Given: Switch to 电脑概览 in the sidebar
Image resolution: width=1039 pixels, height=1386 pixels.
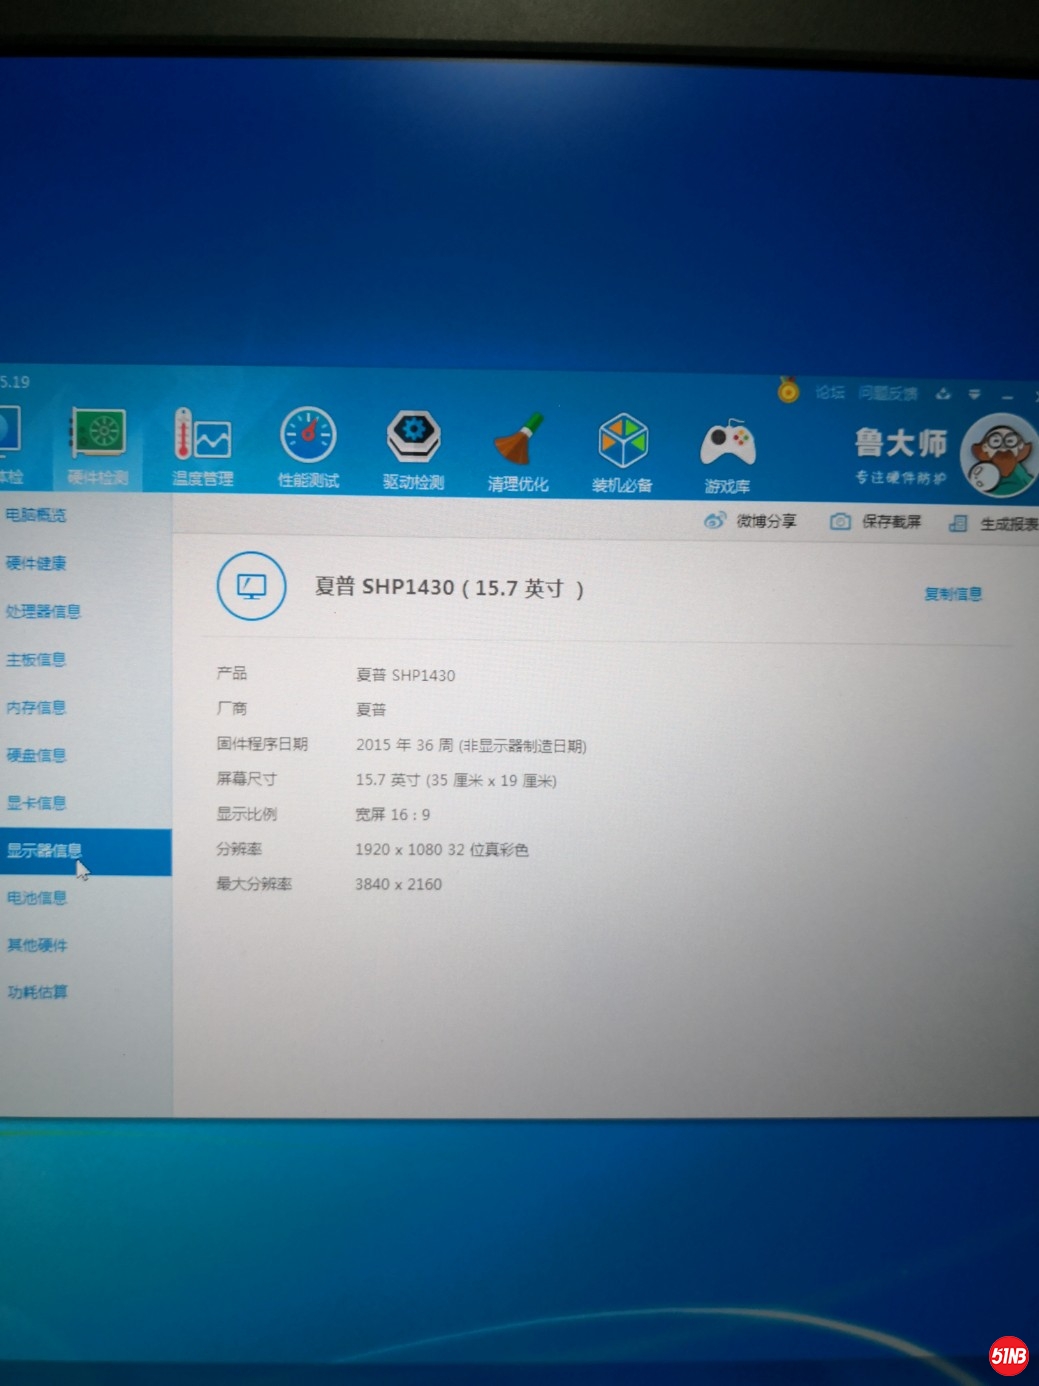Looking at the screenshot, I should coord(36,515).
